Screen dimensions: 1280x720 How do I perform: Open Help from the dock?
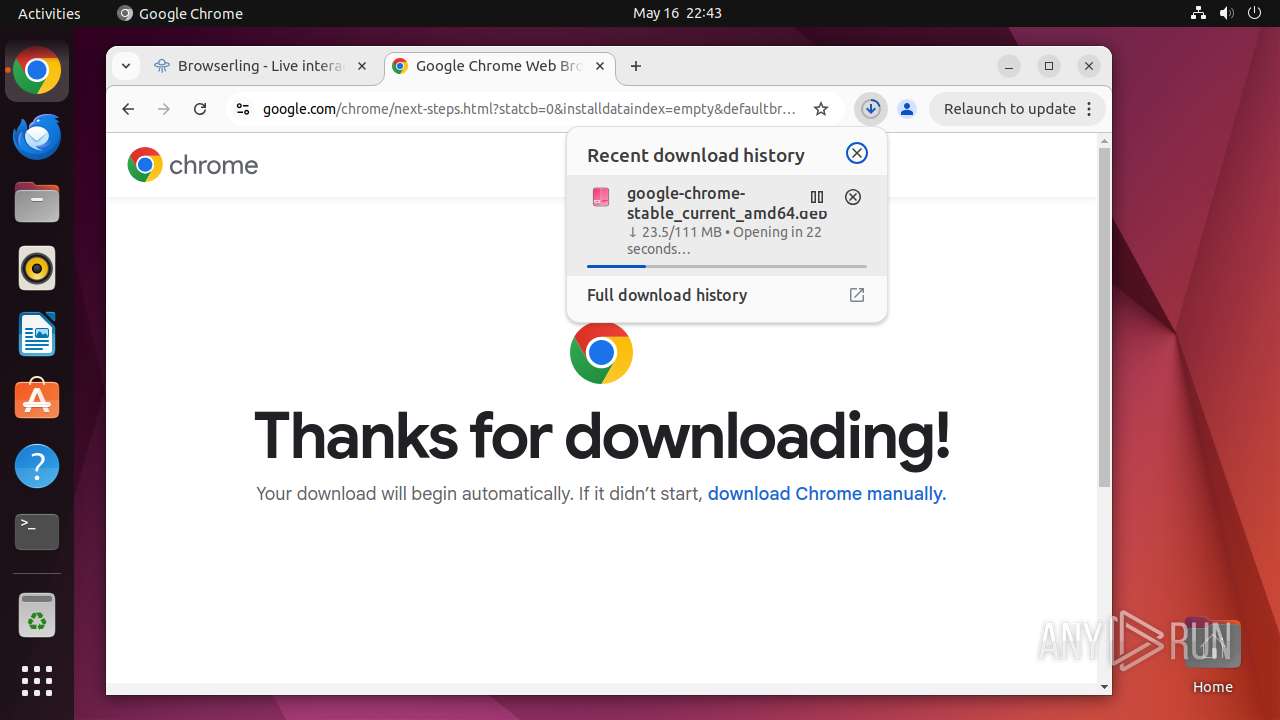coord(37,466)
